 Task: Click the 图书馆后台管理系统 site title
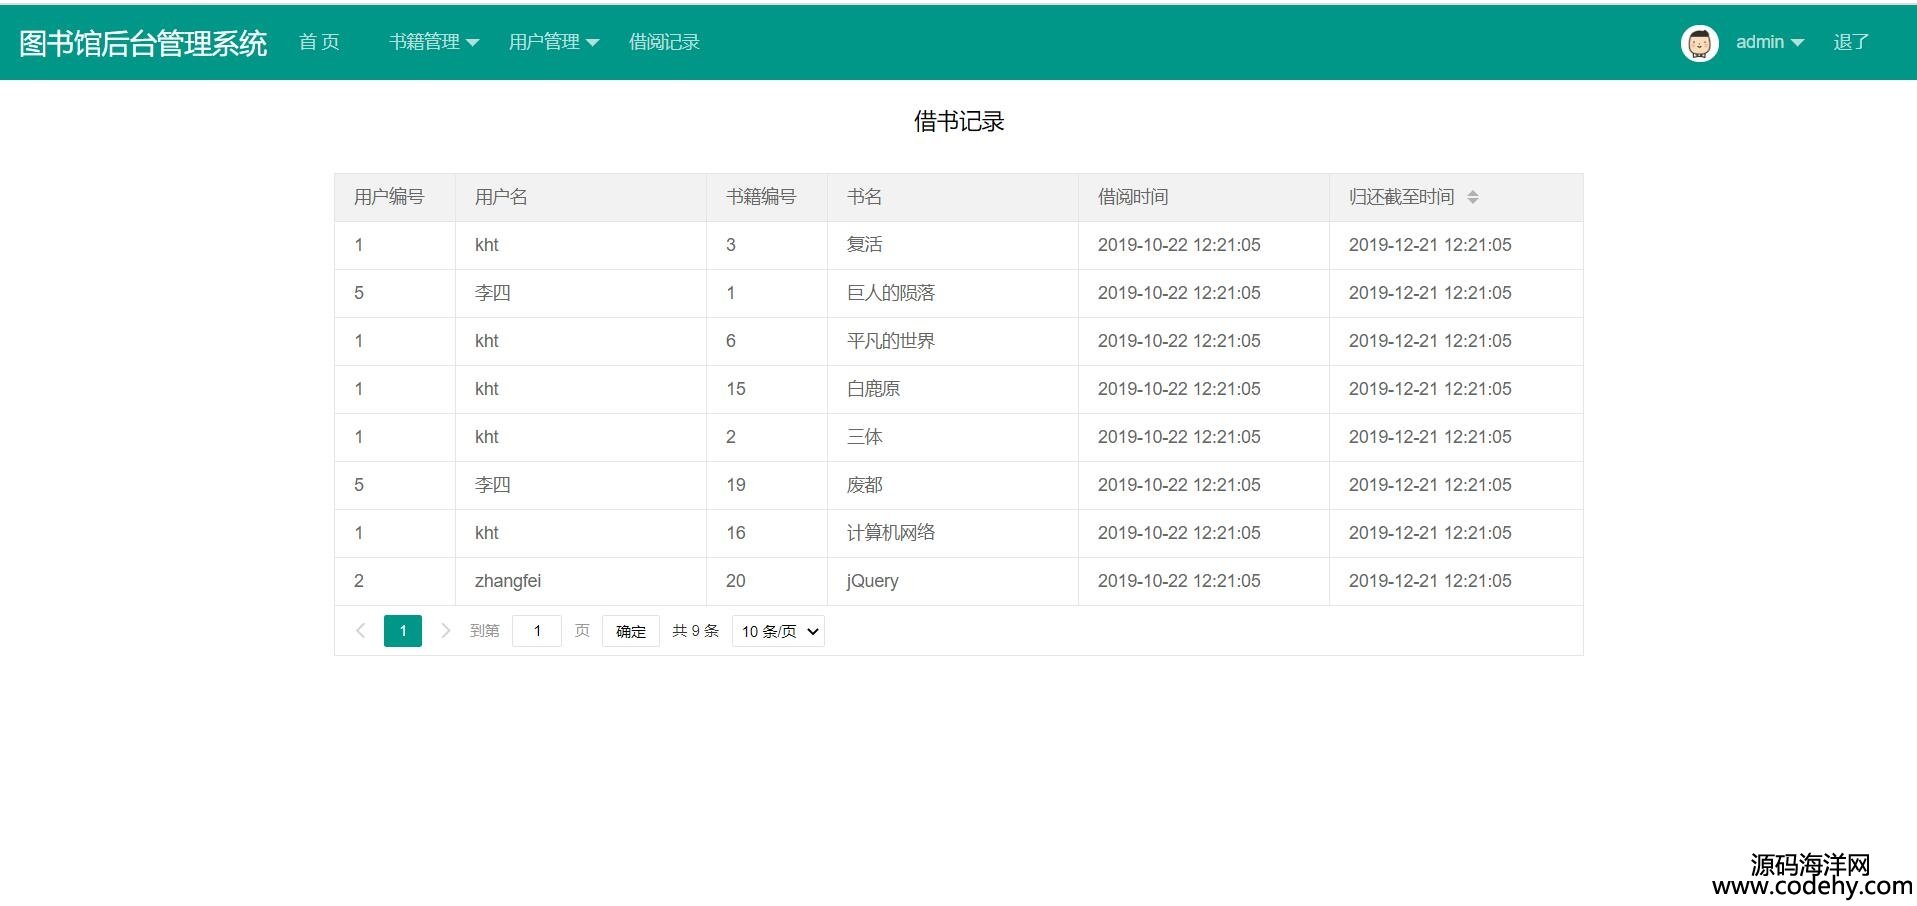click(x=143, y=43)
